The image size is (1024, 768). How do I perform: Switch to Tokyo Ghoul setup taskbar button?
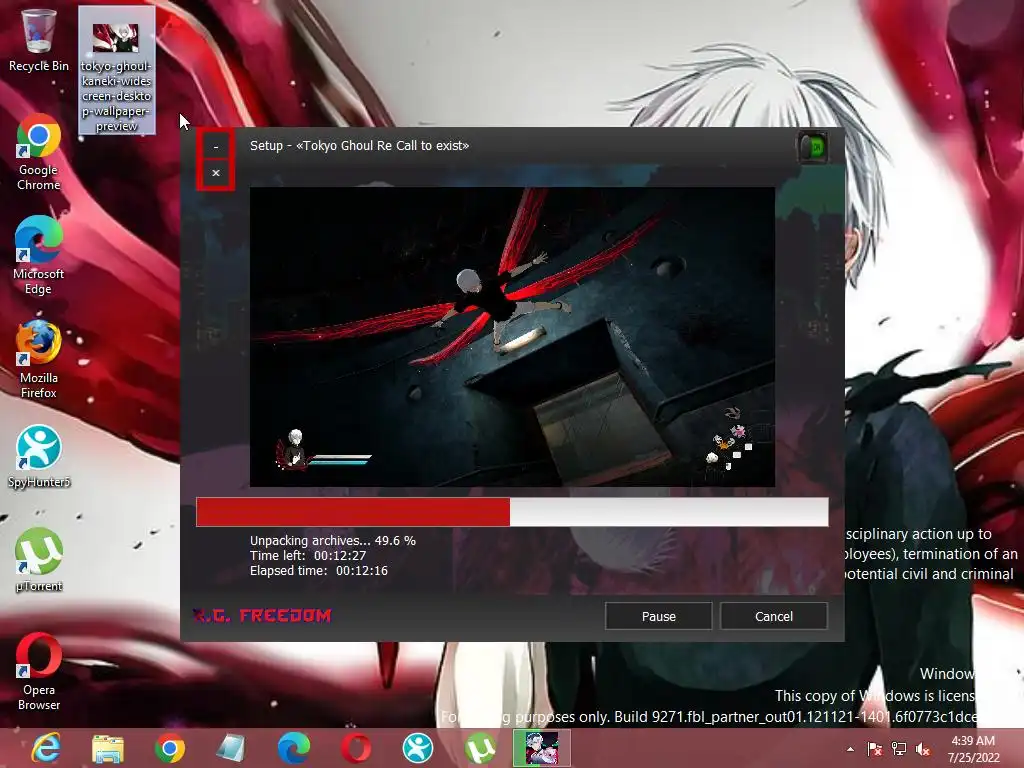point(541,748)
